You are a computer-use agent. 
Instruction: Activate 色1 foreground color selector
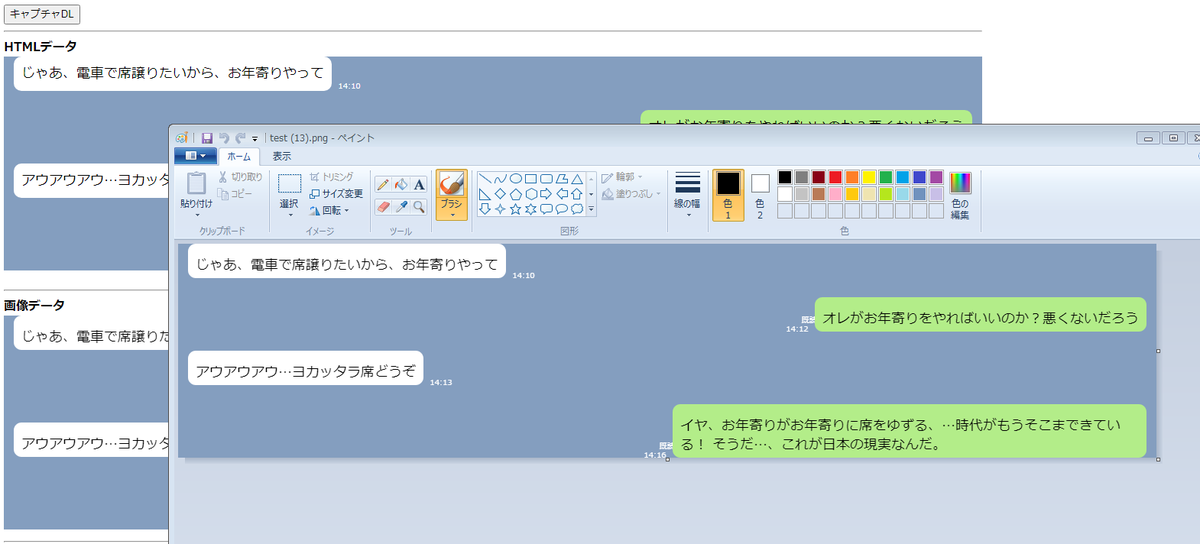728,194
